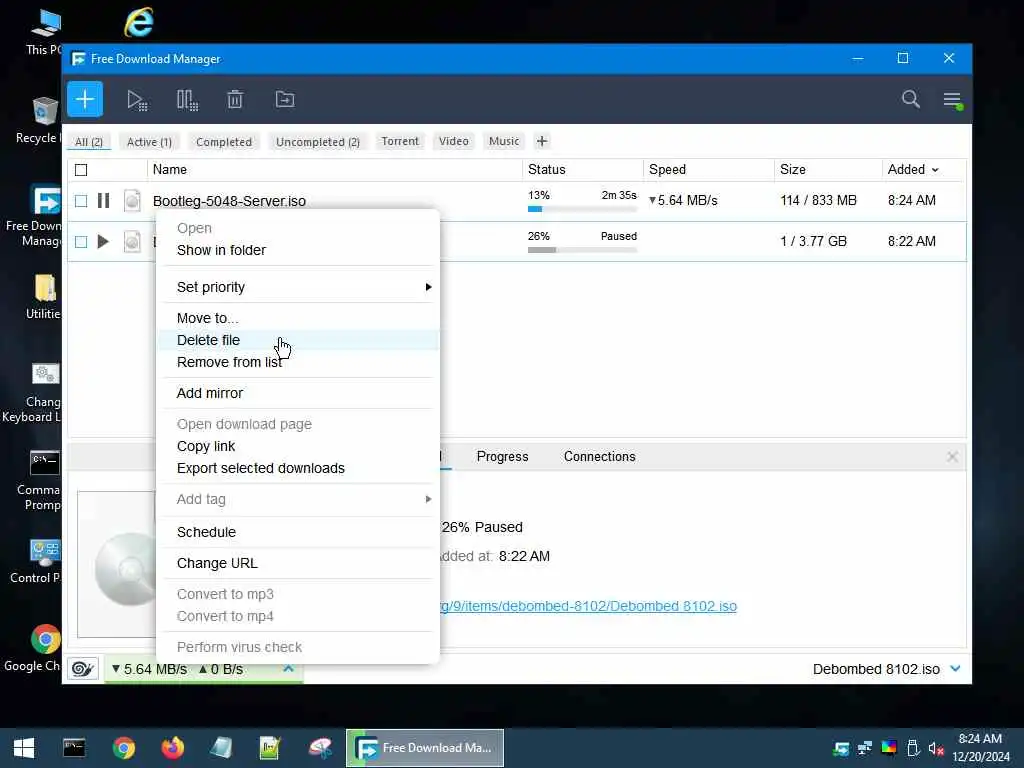
Task: Select Show in folder menu entry
Action: (x=298, y=250)
